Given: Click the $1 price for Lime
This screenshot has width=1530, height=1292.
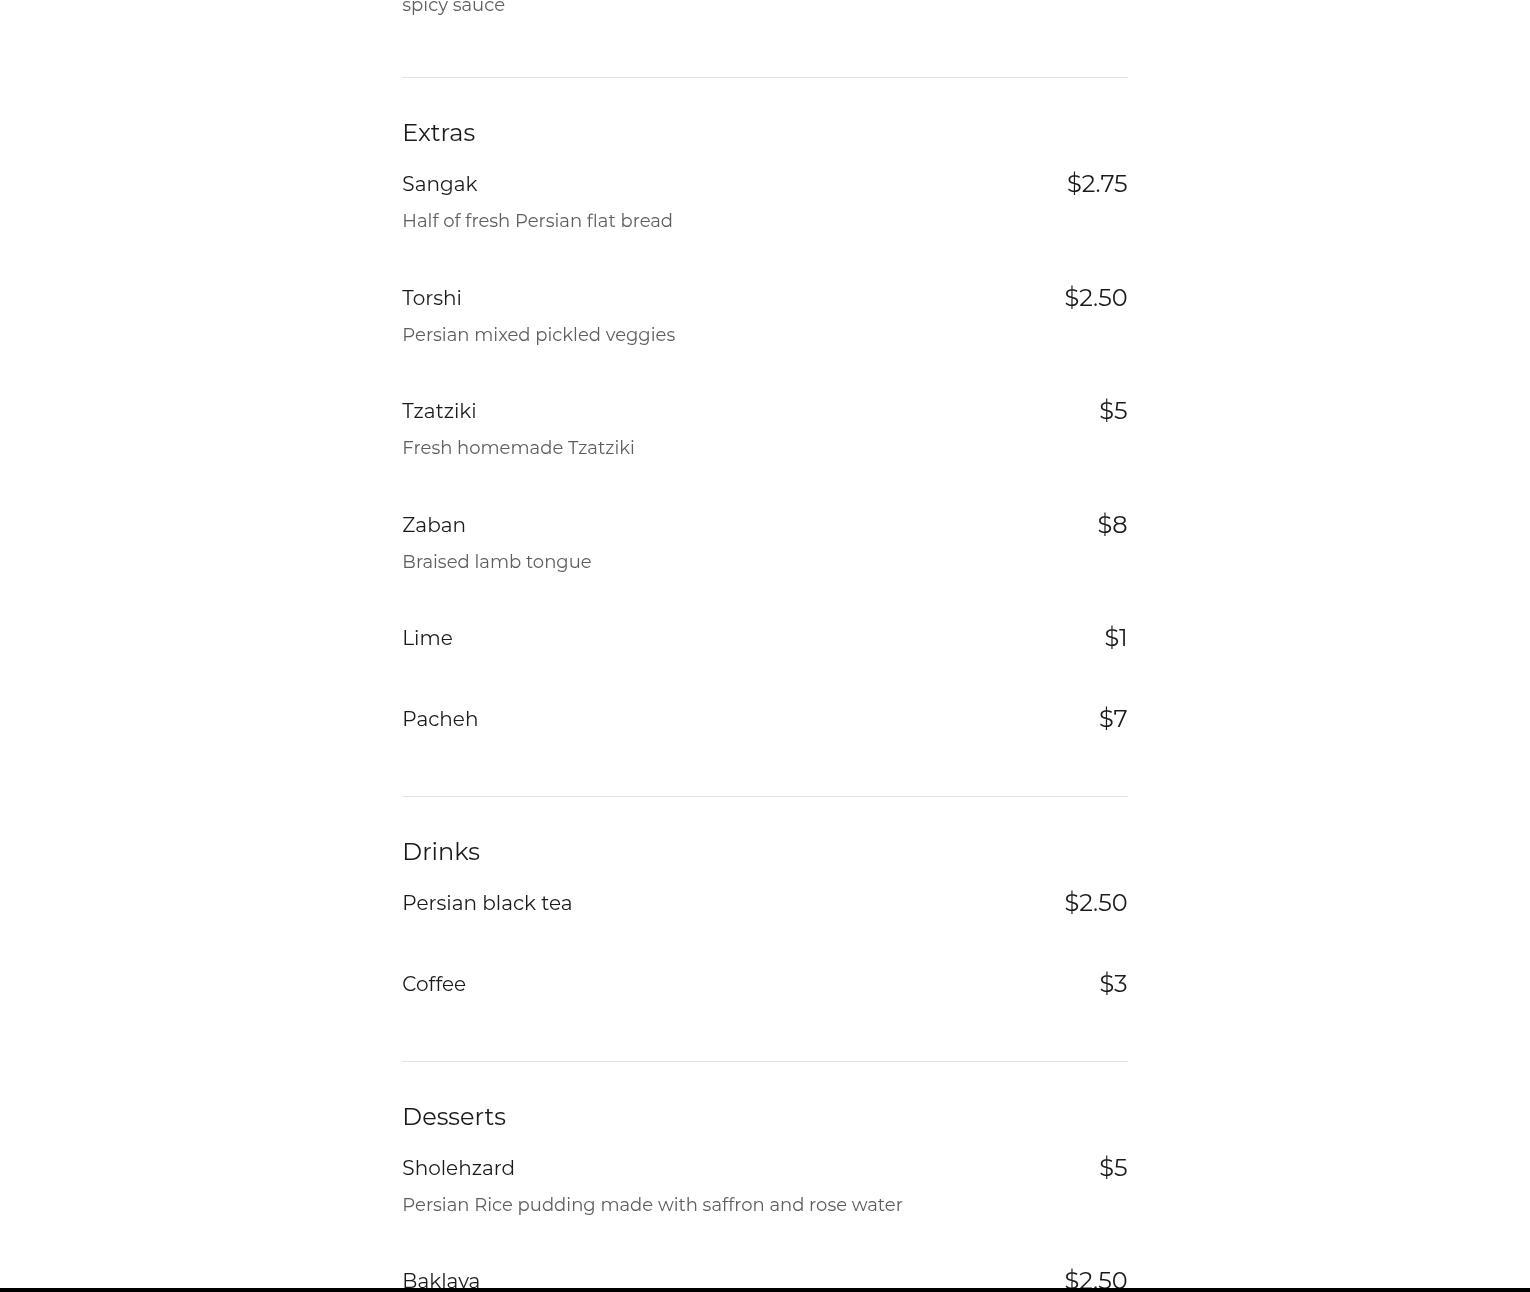Looking at the screenshot, I should point(1115,638).
